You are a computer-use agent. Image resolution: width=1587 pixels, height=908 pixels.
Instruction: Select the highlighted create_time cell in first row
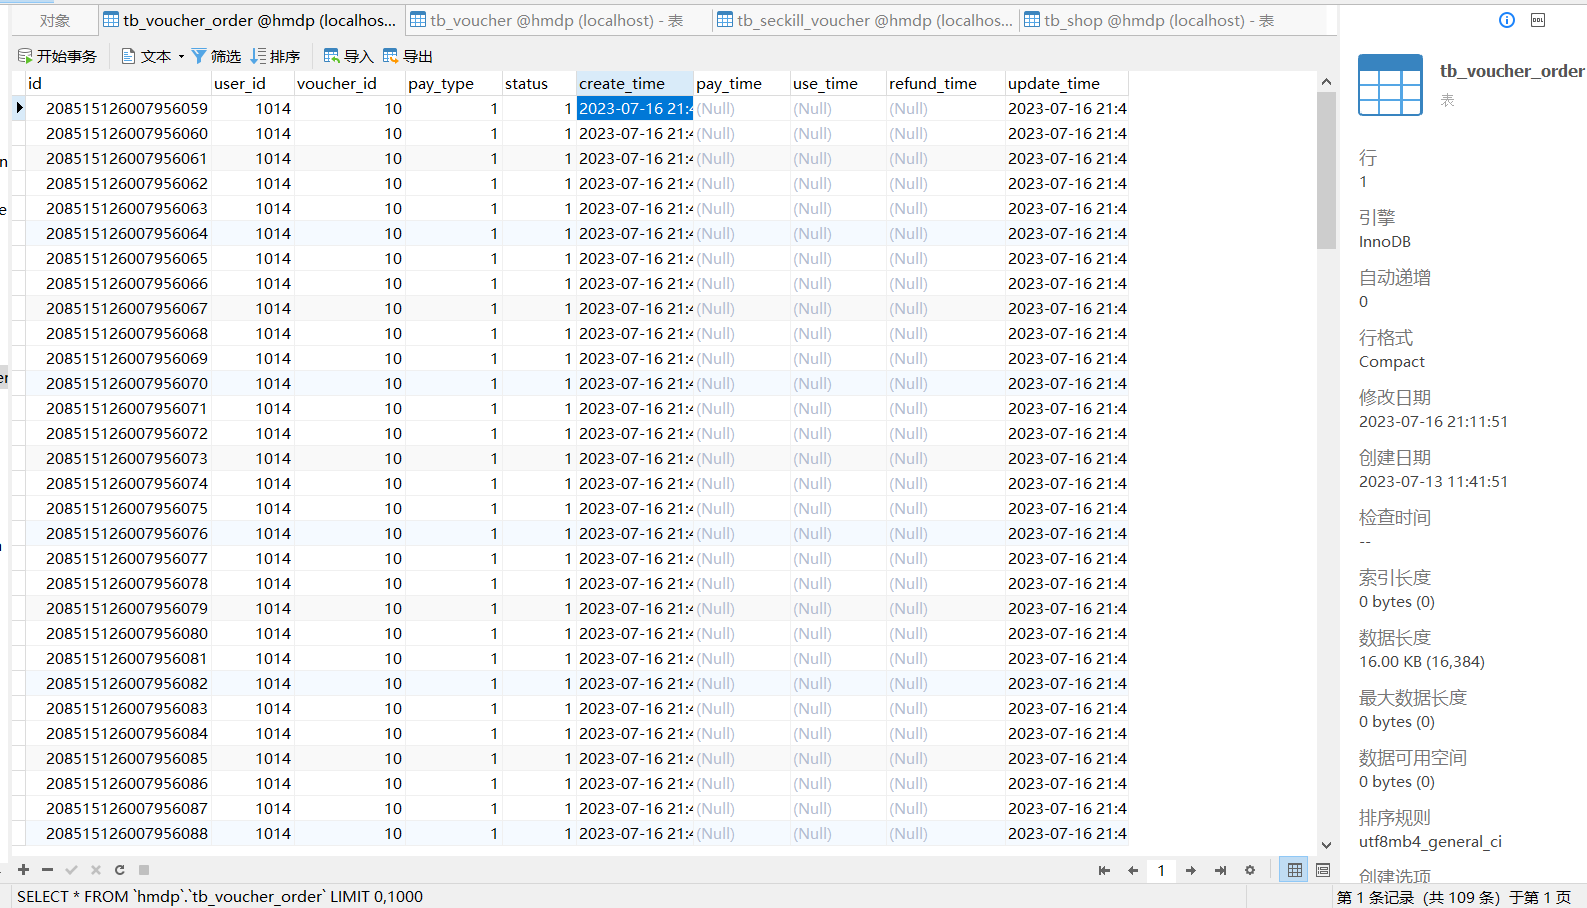635,108
